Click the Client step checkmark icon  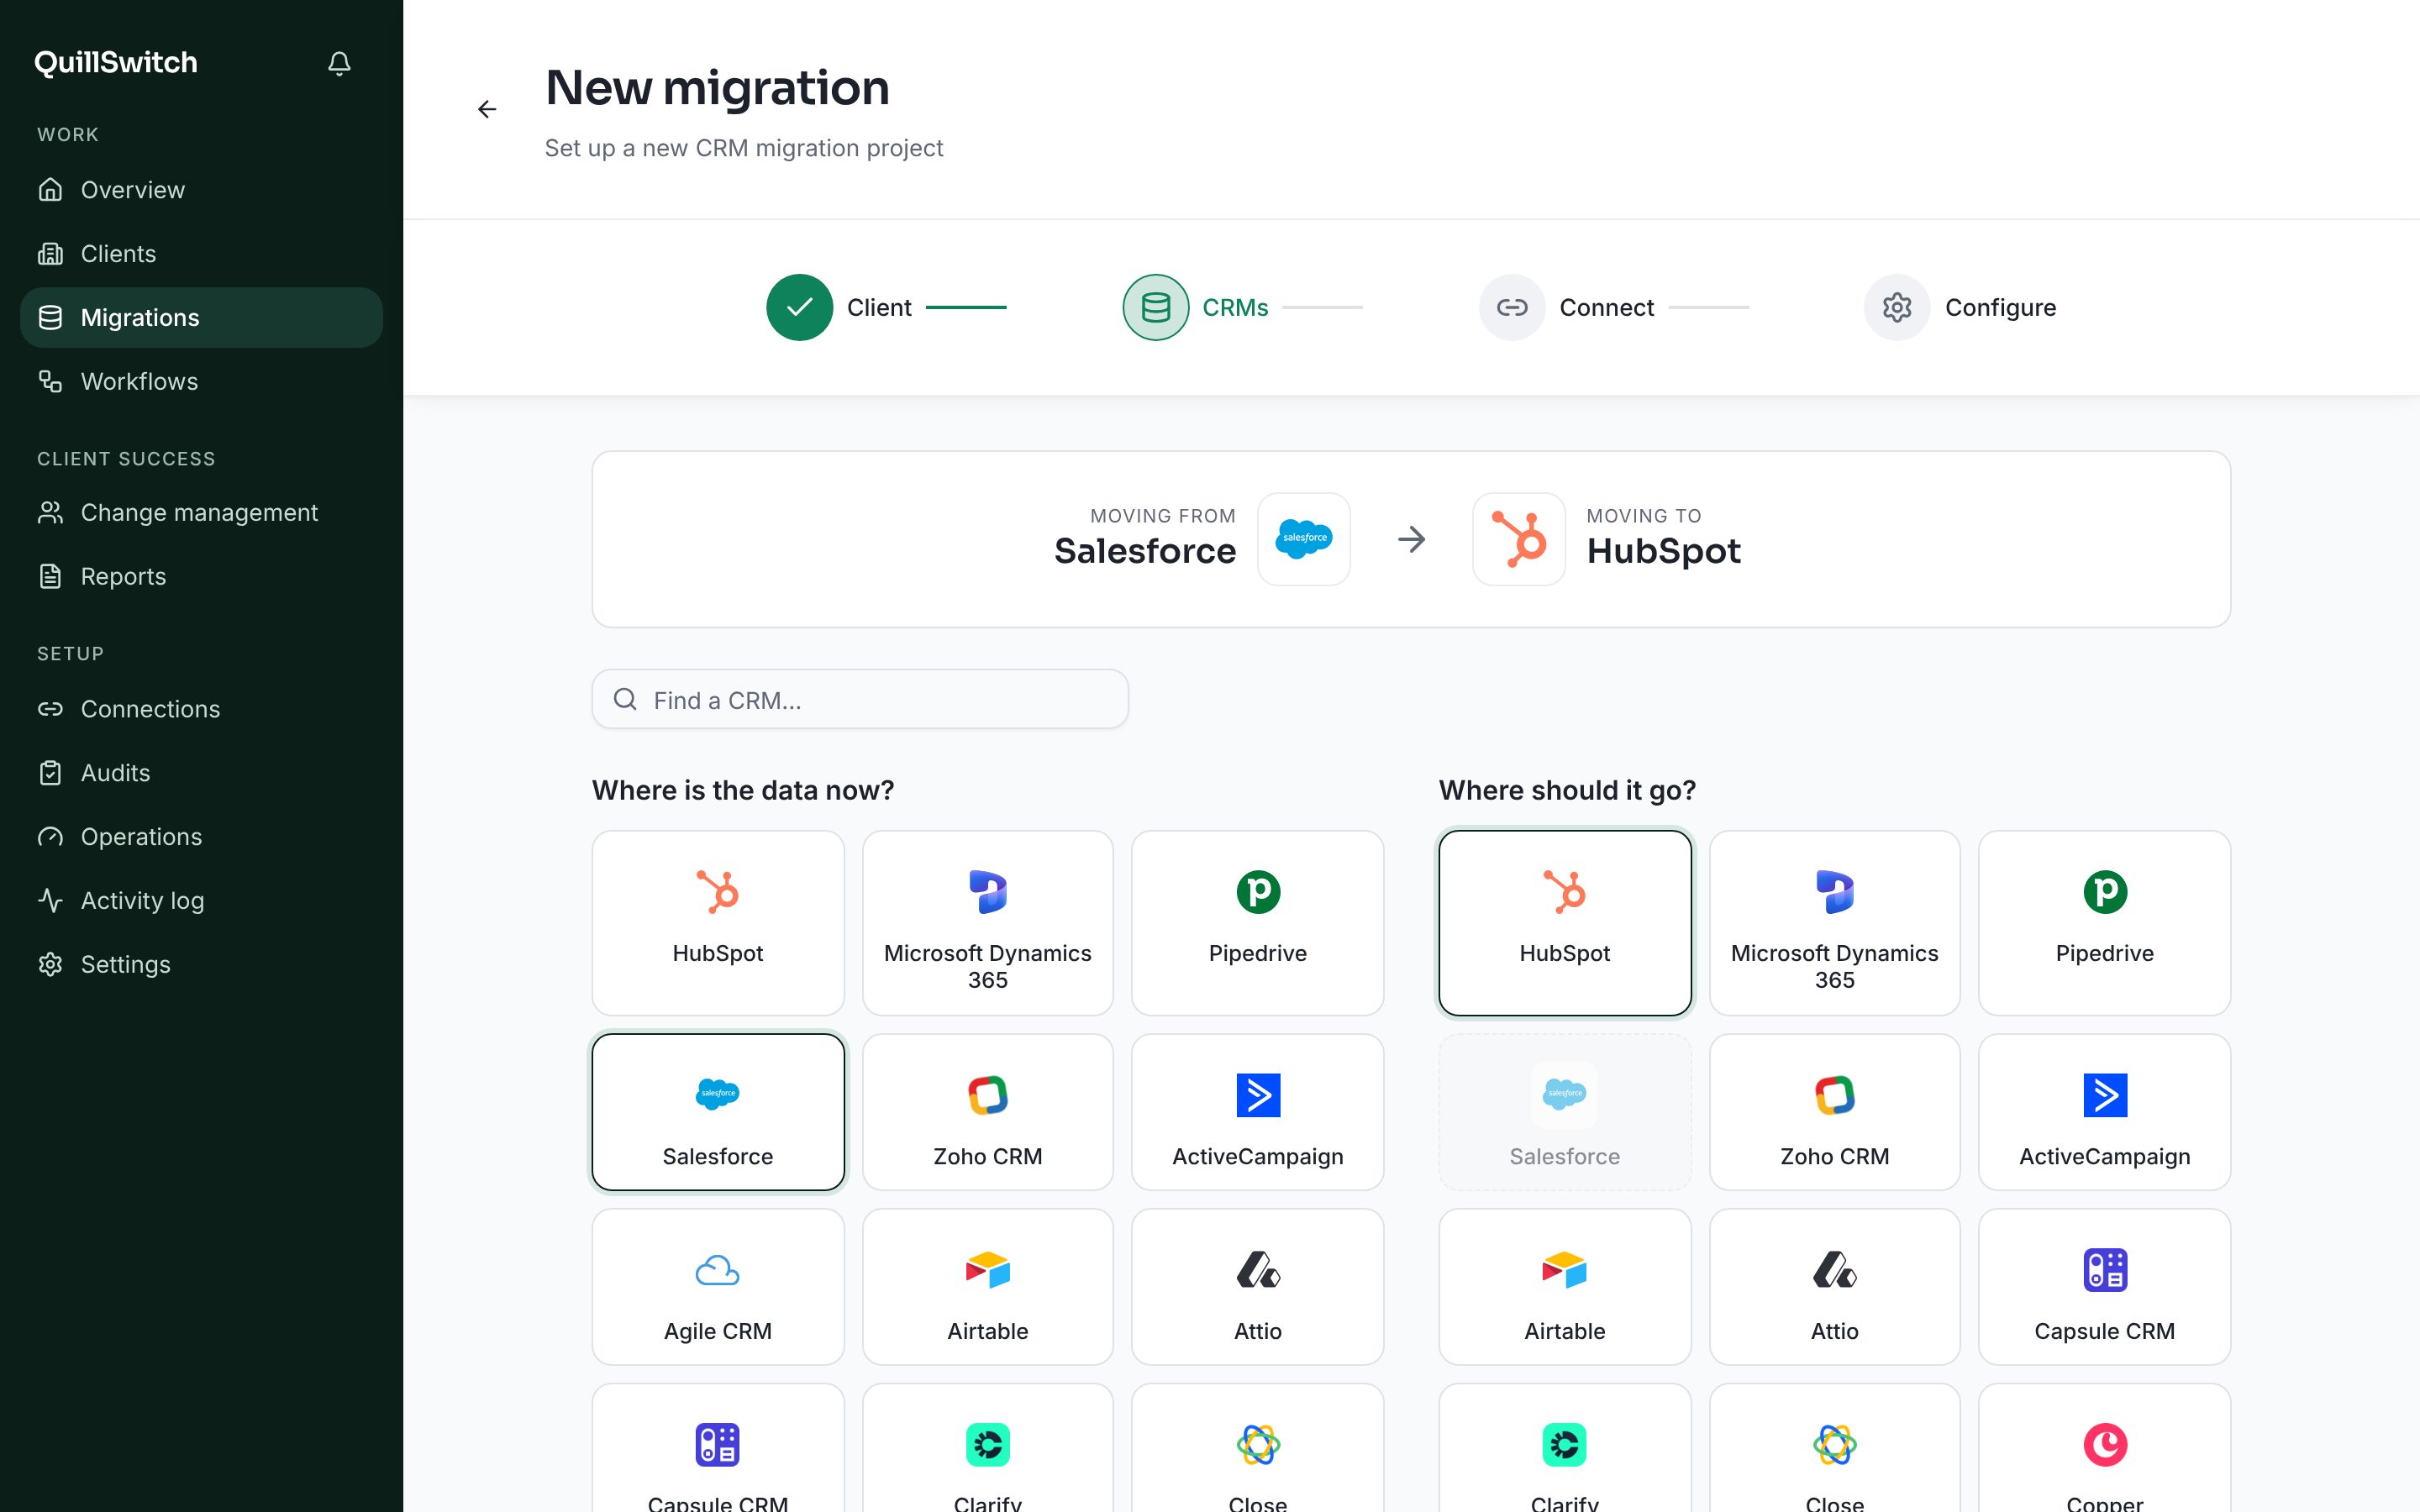coord(799,307)
